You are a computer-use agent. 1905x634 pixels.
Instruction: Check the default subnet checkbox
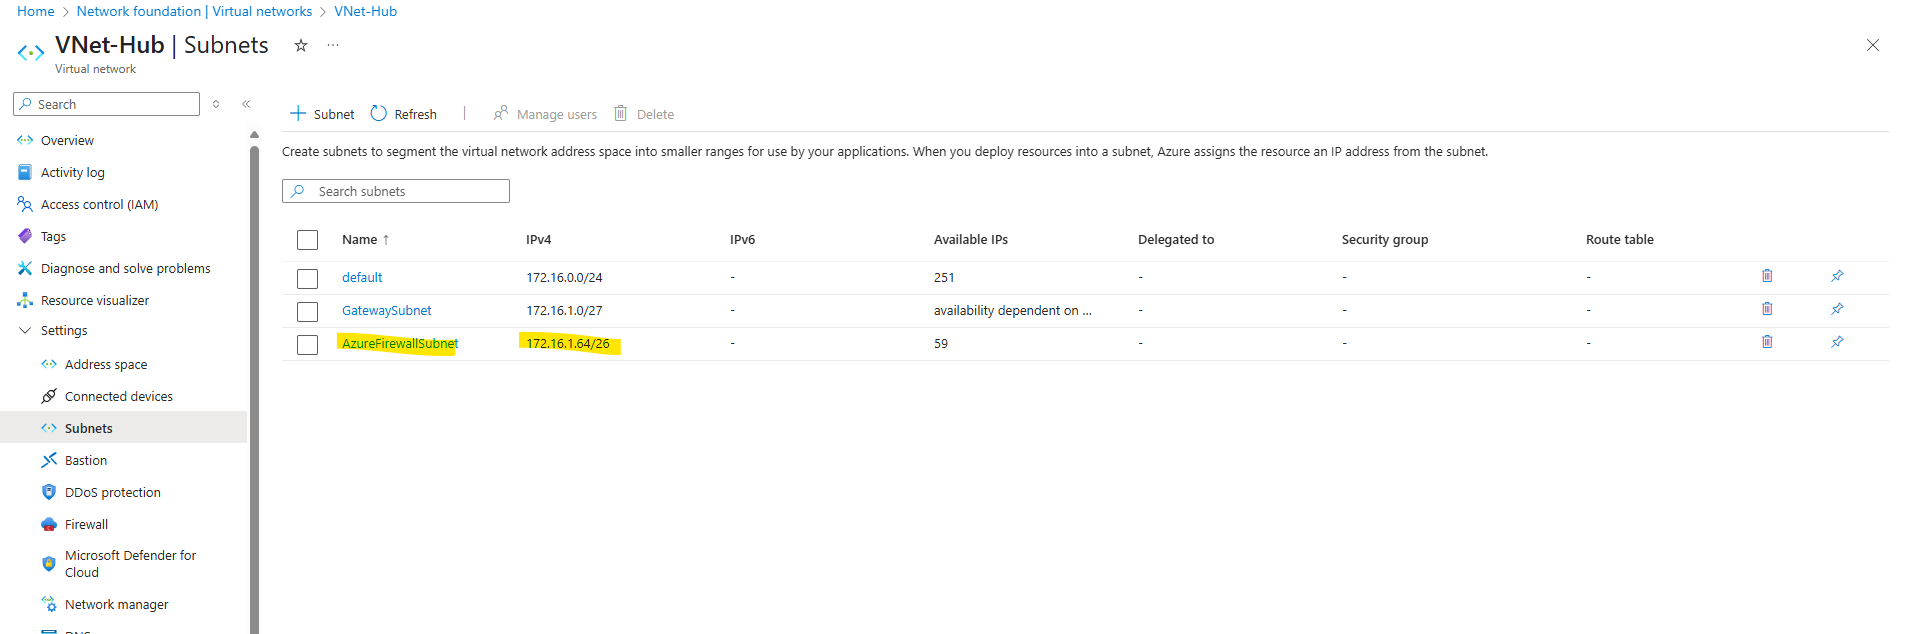pos(308,278)
